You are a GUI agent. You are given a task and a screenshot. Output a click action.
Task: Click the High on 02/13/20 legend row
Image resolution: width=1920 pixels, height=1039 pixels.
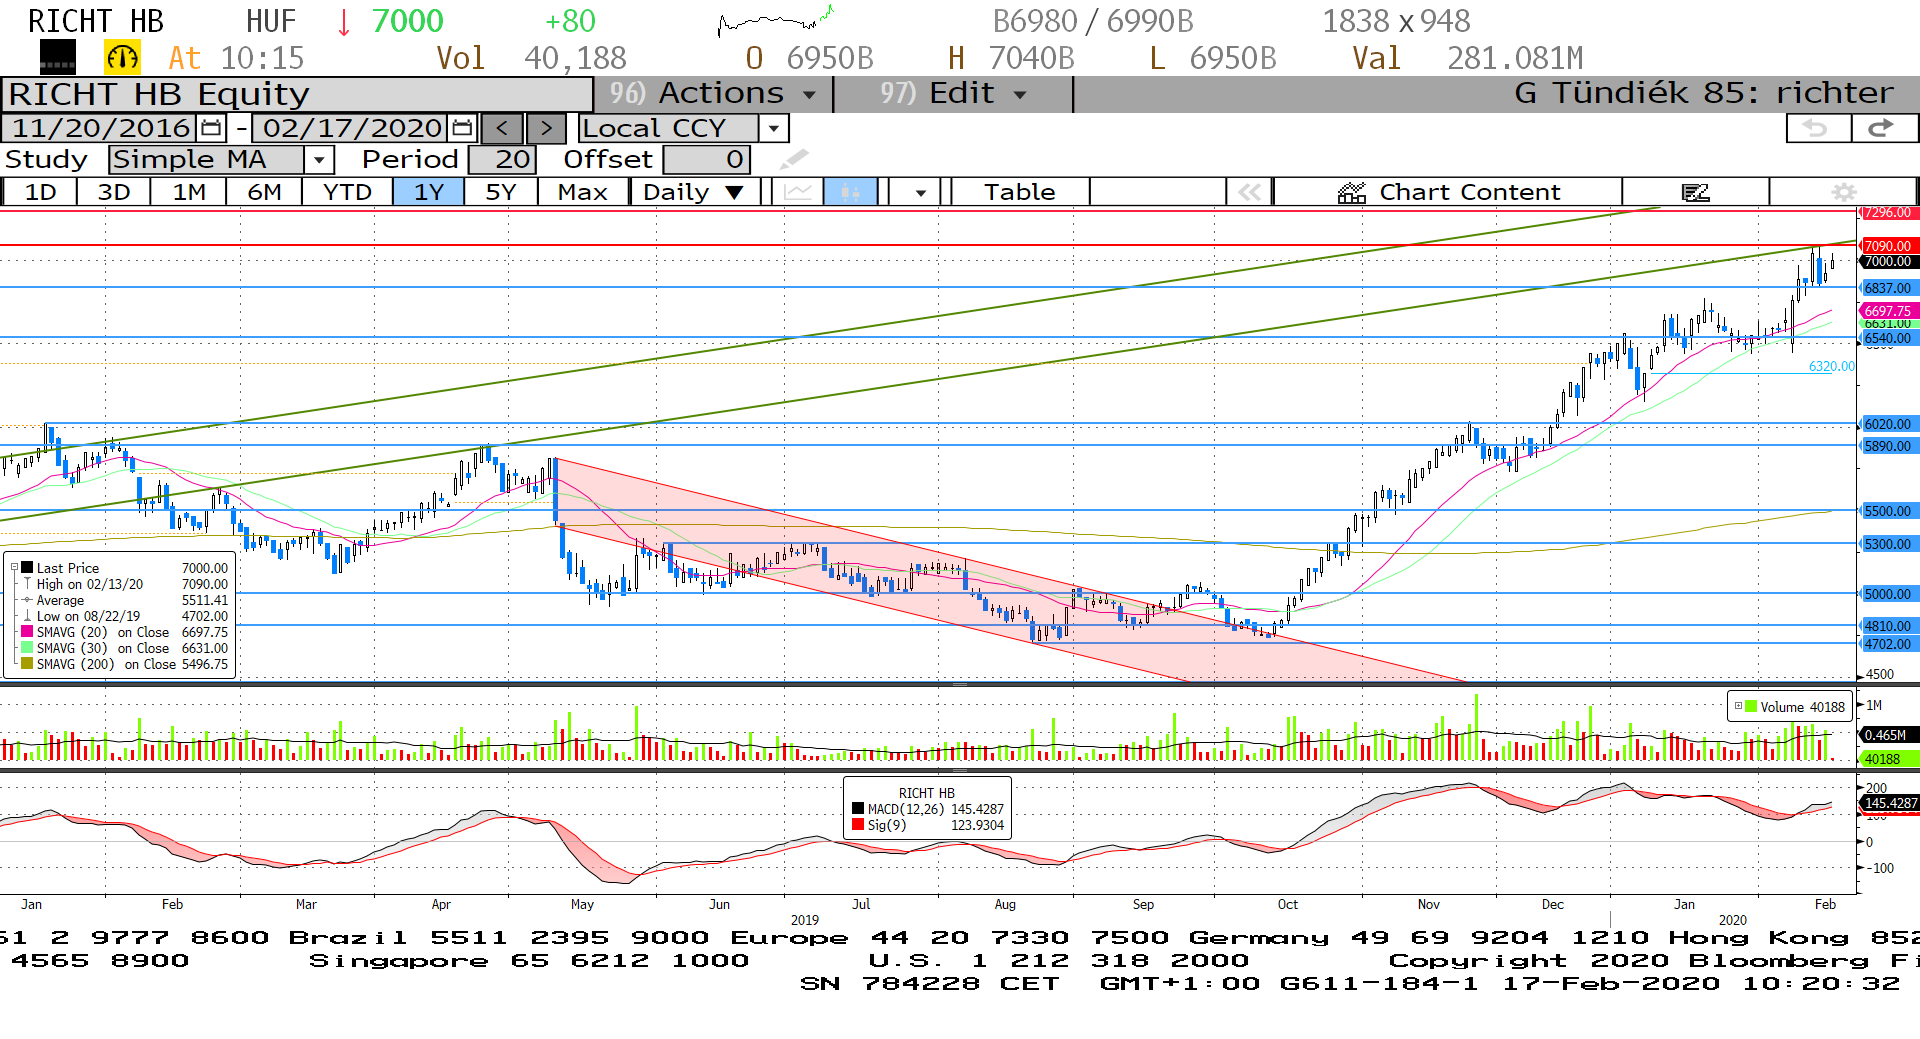[123, 584]
